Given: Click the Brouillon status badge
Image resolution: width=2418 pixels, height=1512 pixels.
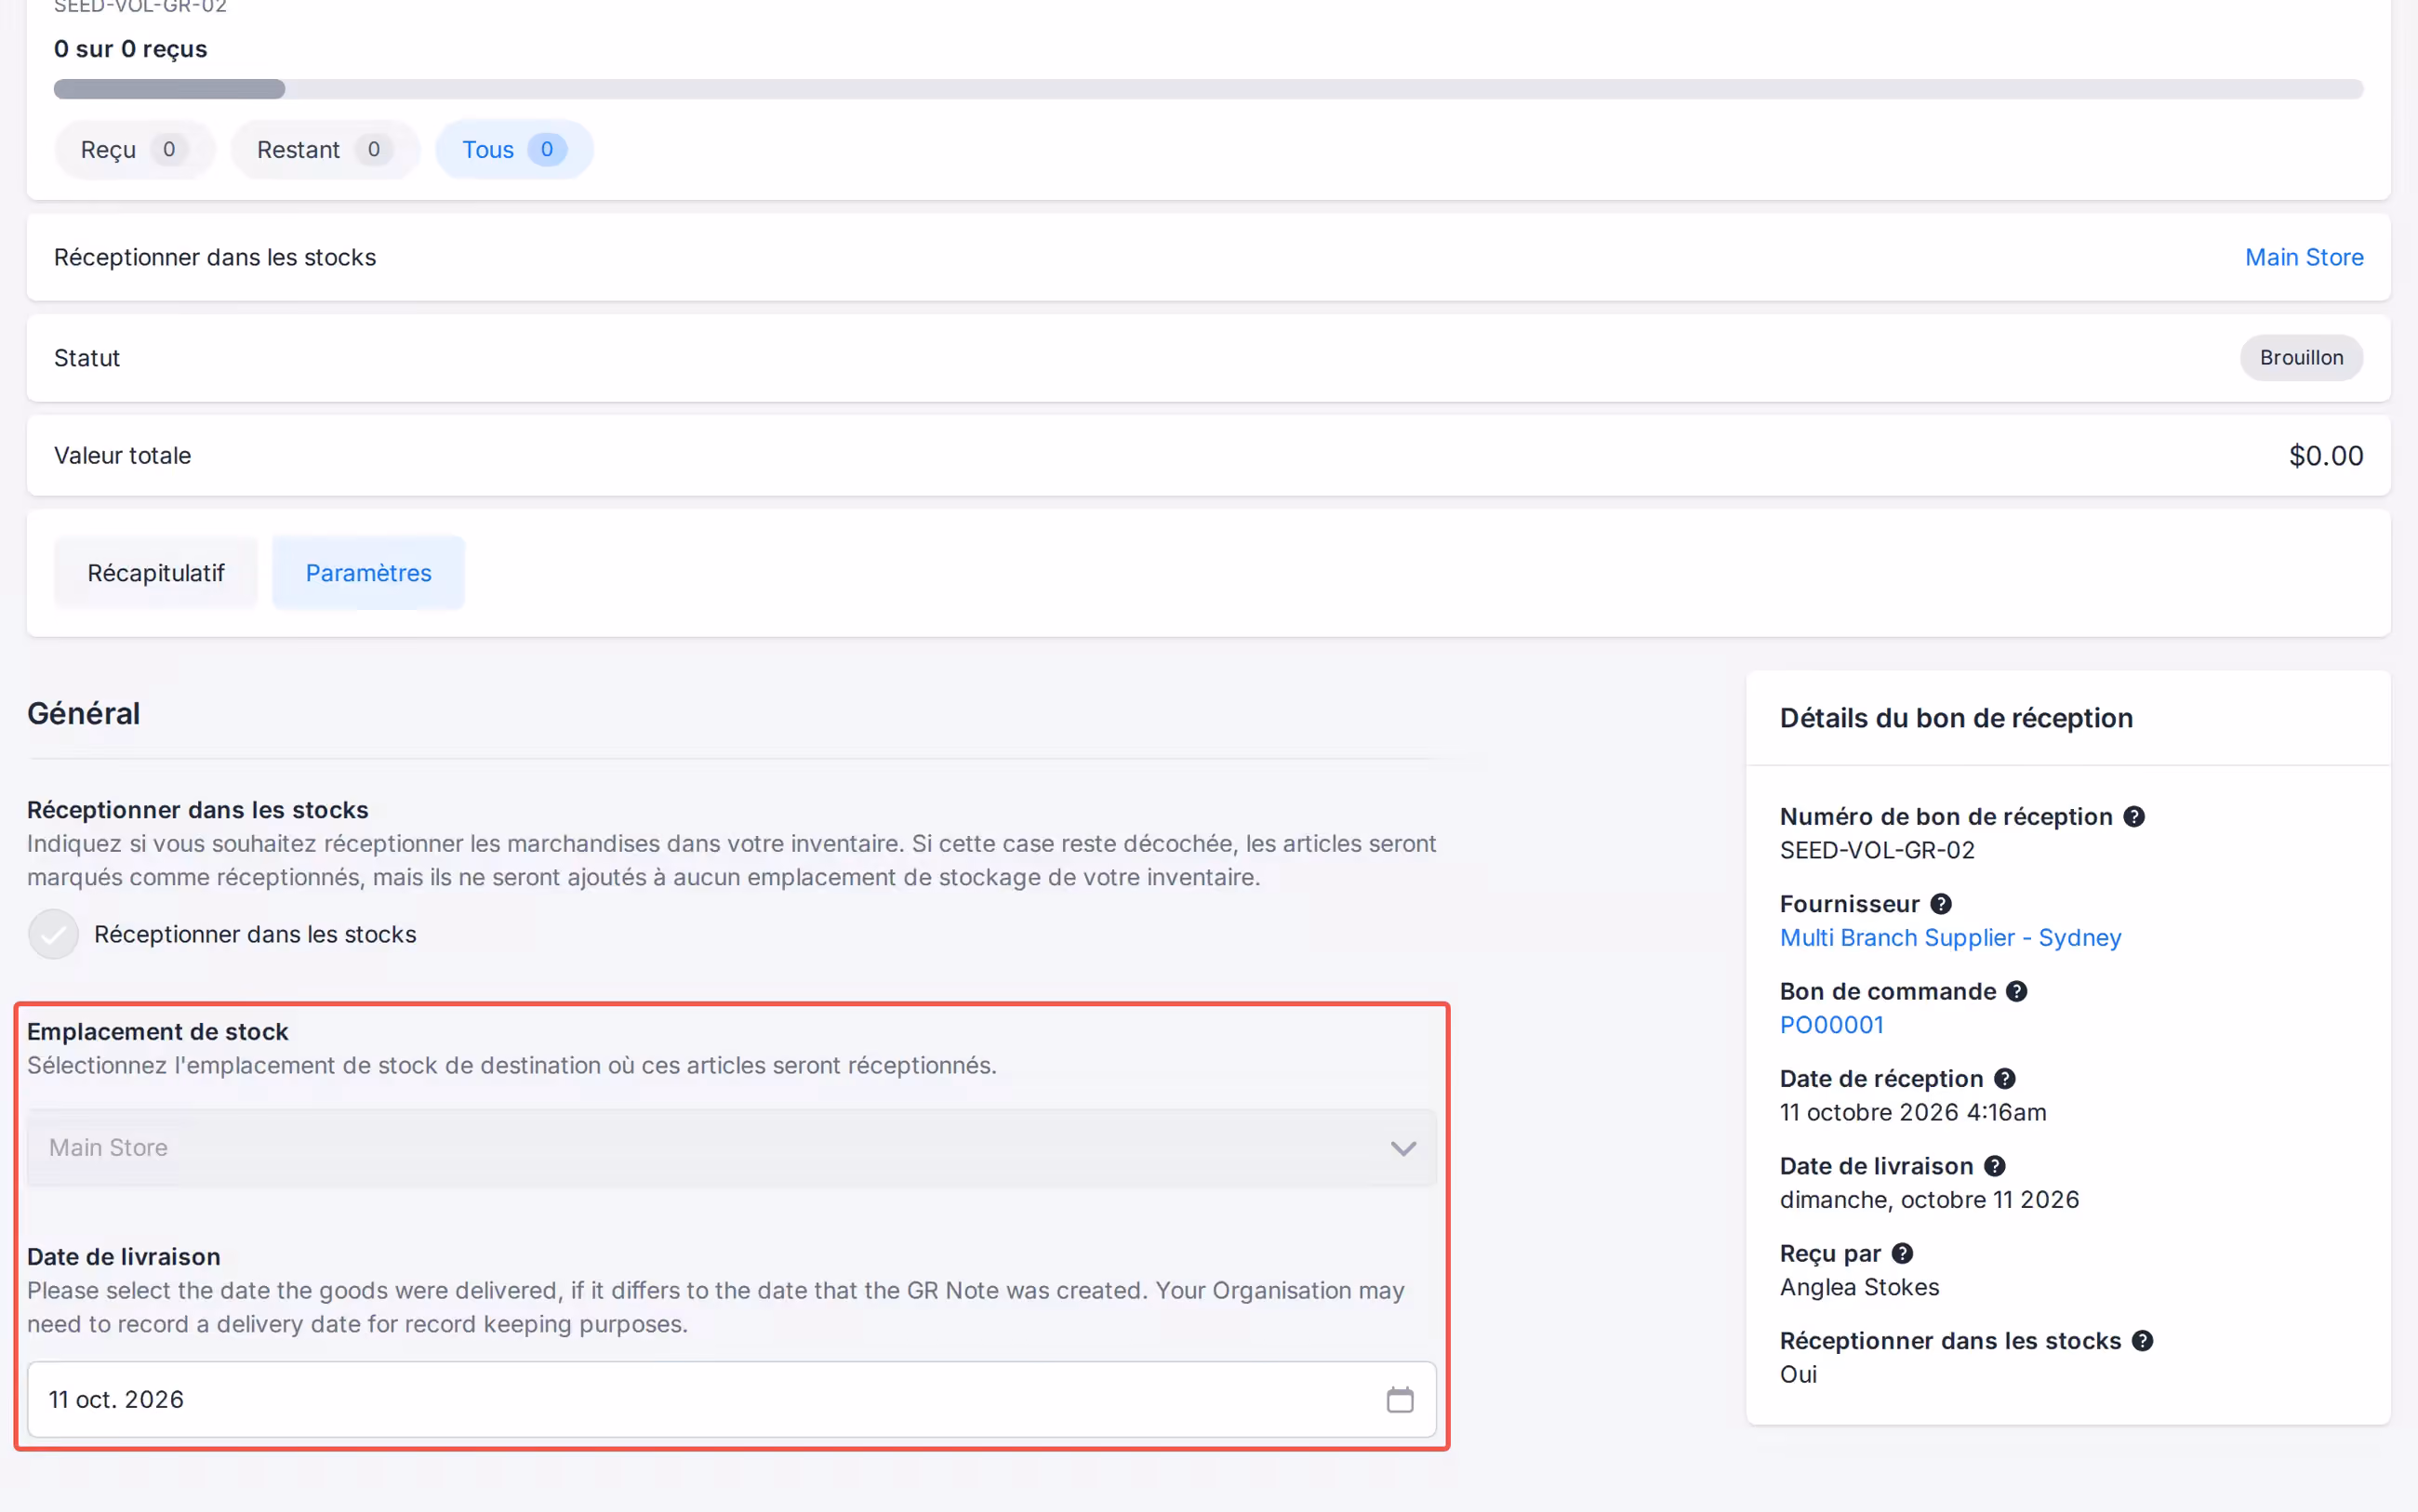Looking at the screenshot, I should click(2301, 358).
